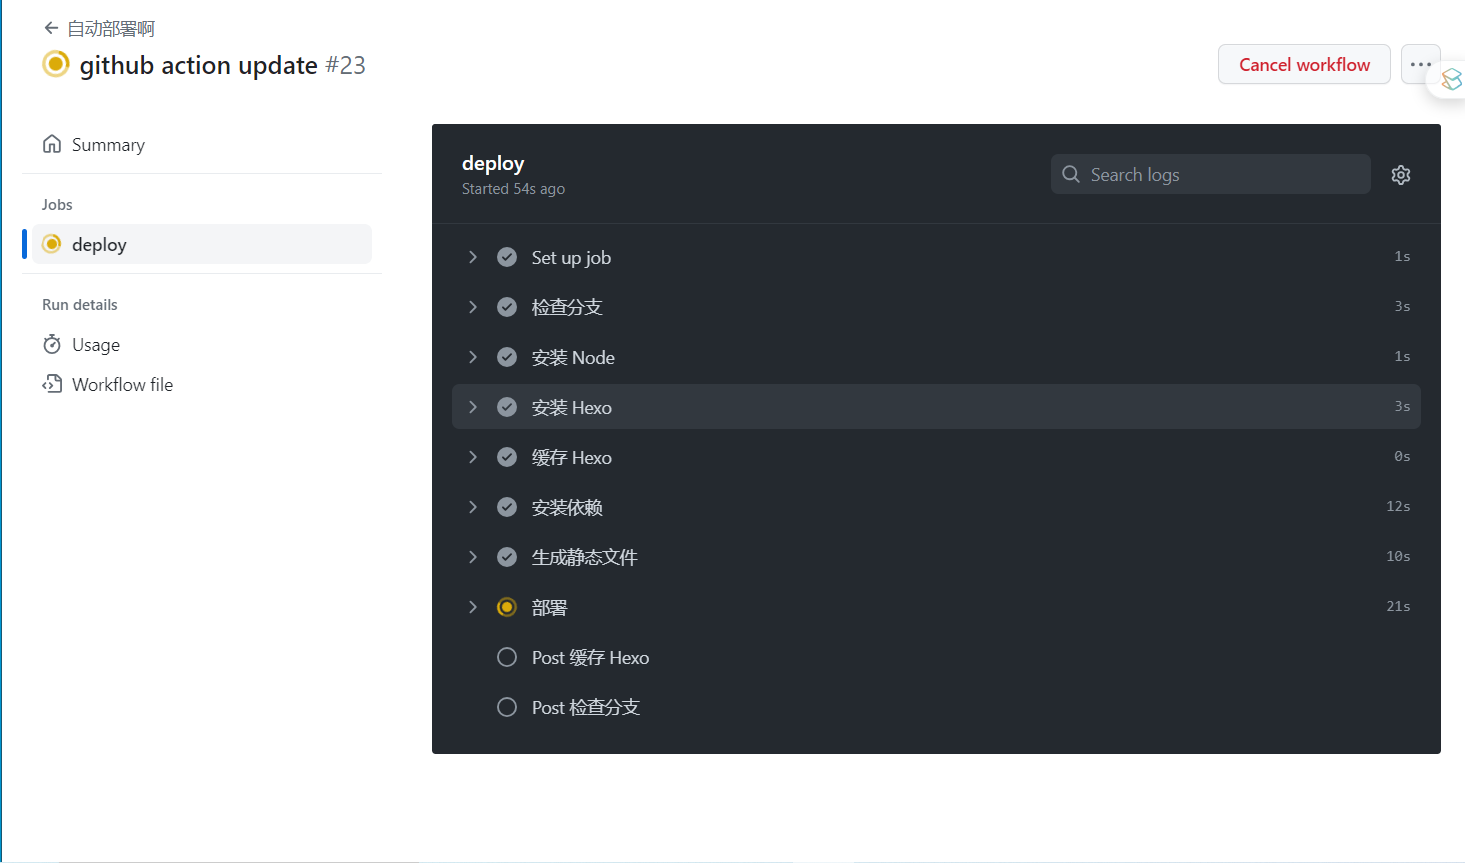Click the Started 54s ago text

click(513, 189)
